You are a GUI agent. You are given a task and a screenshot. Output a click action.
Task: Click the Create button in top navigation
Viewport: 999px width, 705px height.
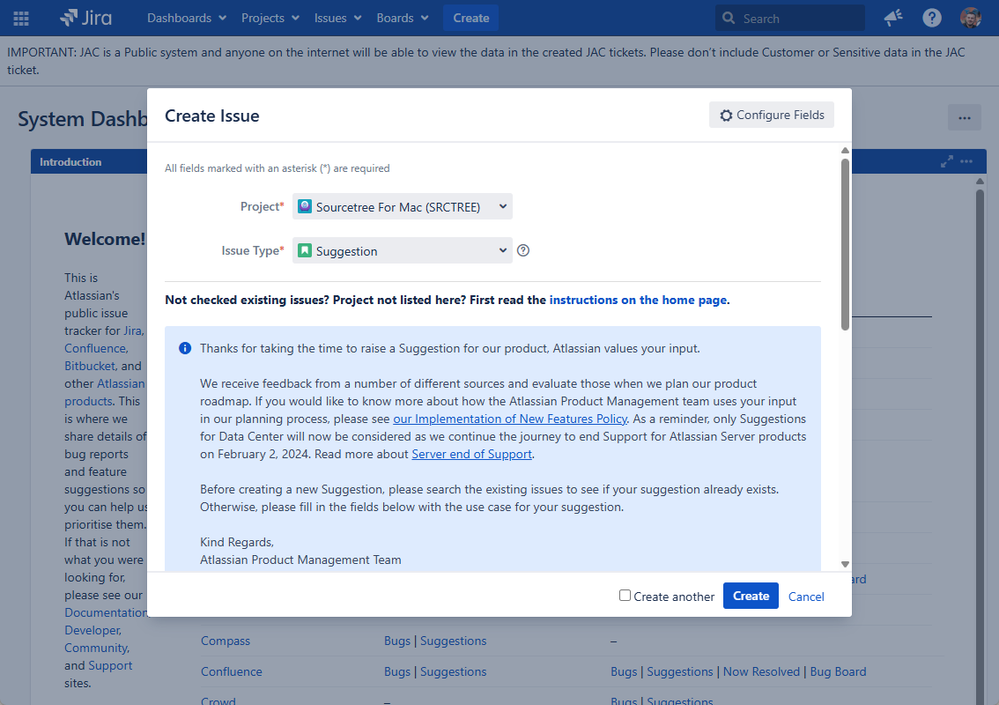(x=471, y=18)
